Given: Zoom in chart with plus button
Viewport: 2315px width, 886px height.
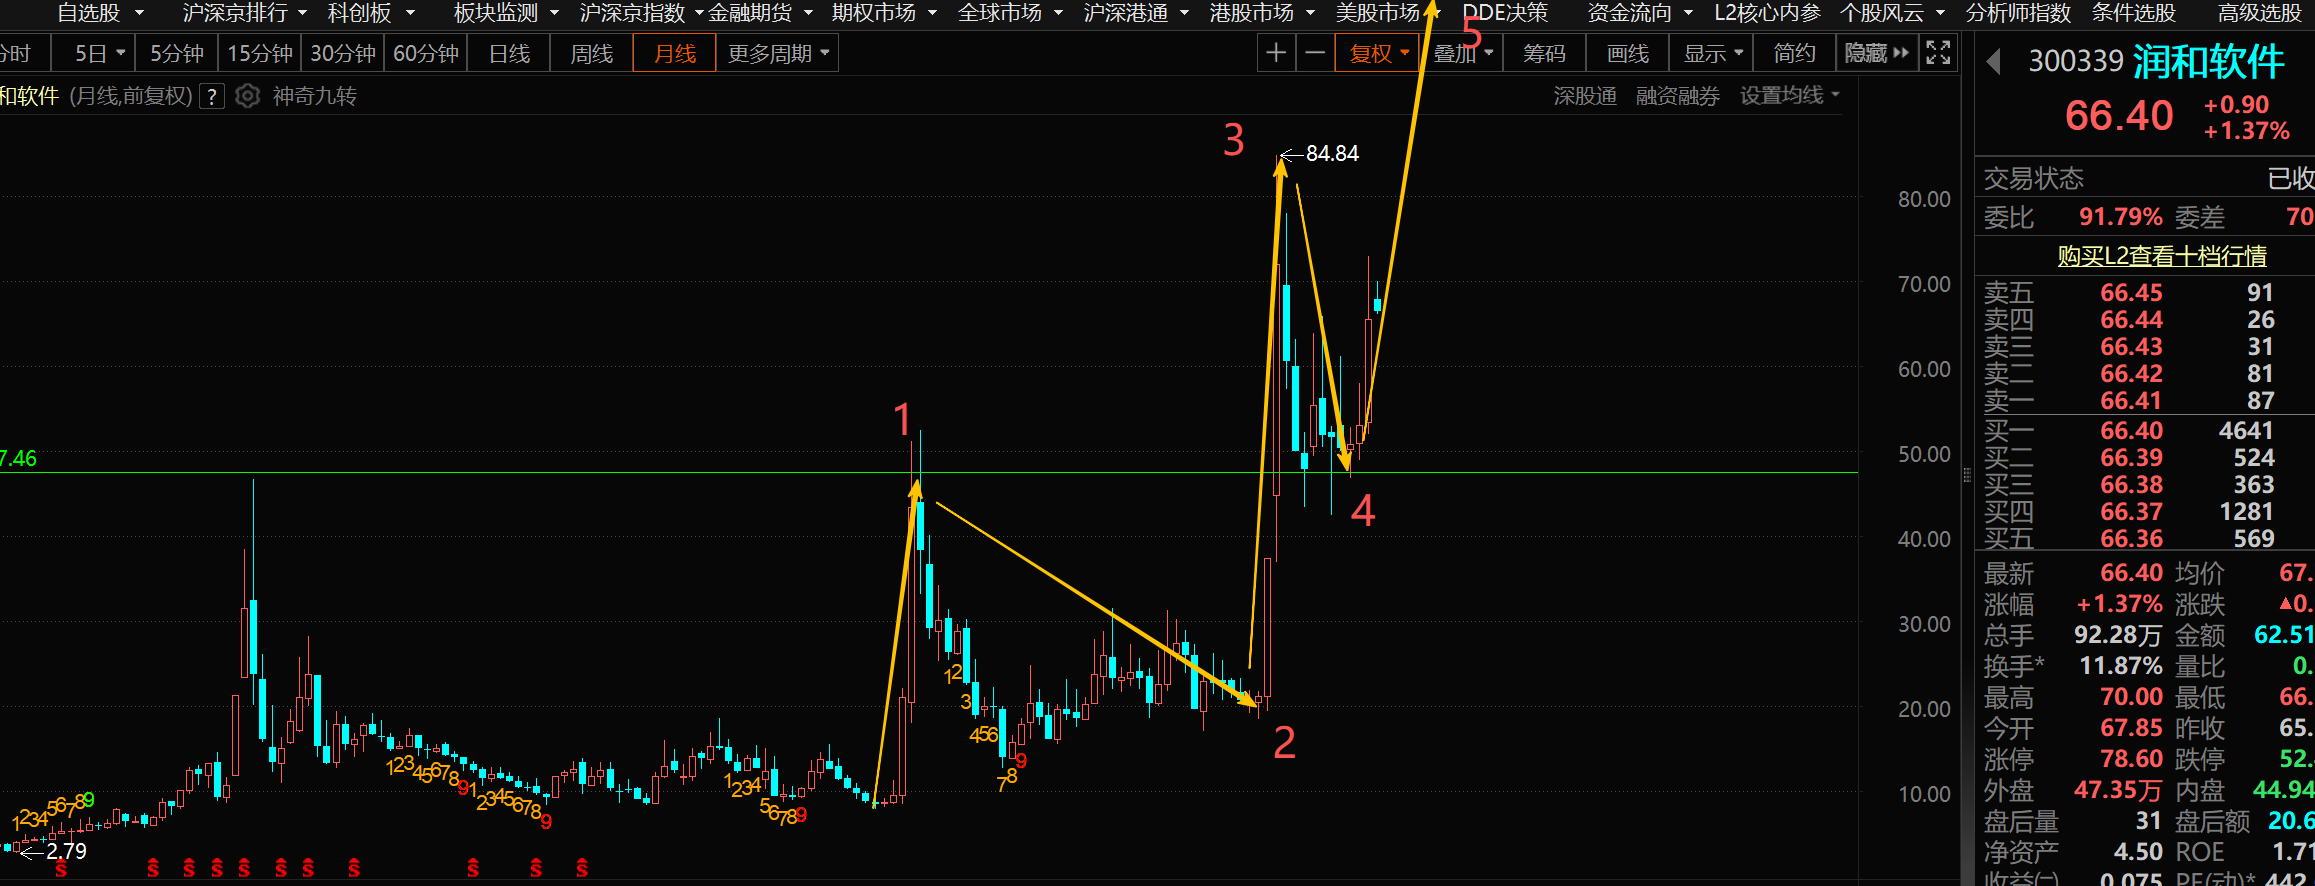Looking at the screenshot, I should [x=1276, y=53].
